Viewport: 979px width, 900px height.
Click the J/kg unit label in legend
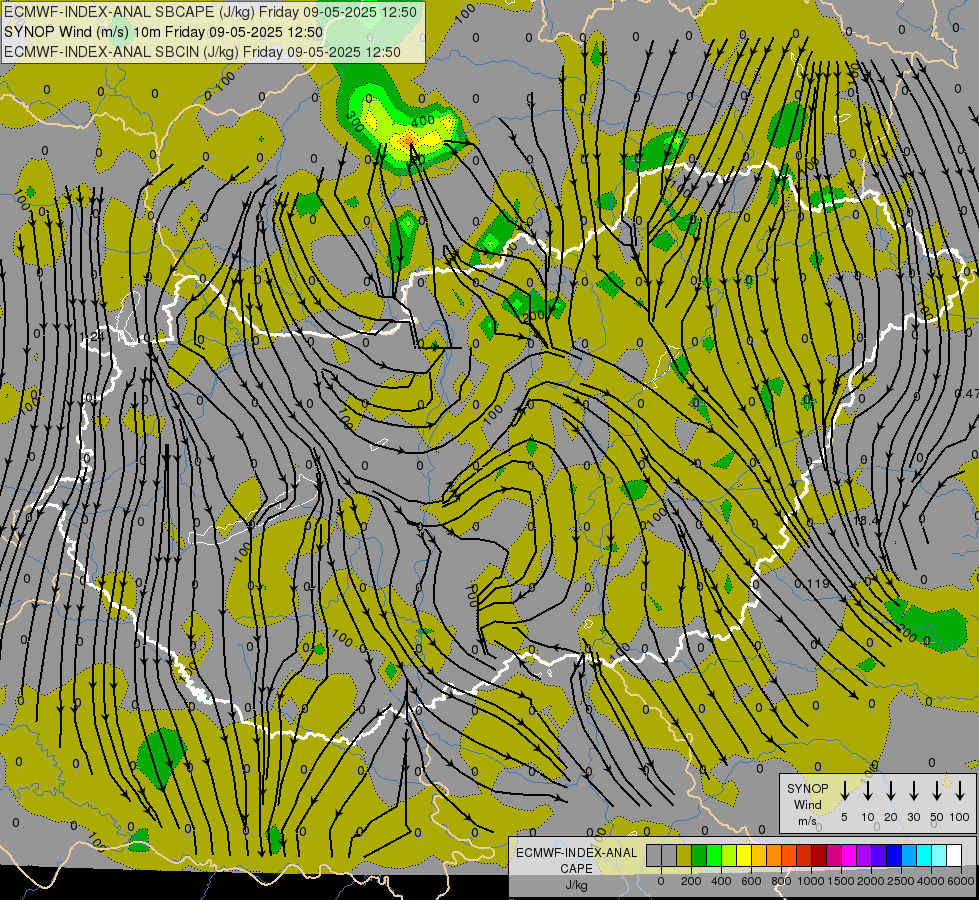click(576, 885)
